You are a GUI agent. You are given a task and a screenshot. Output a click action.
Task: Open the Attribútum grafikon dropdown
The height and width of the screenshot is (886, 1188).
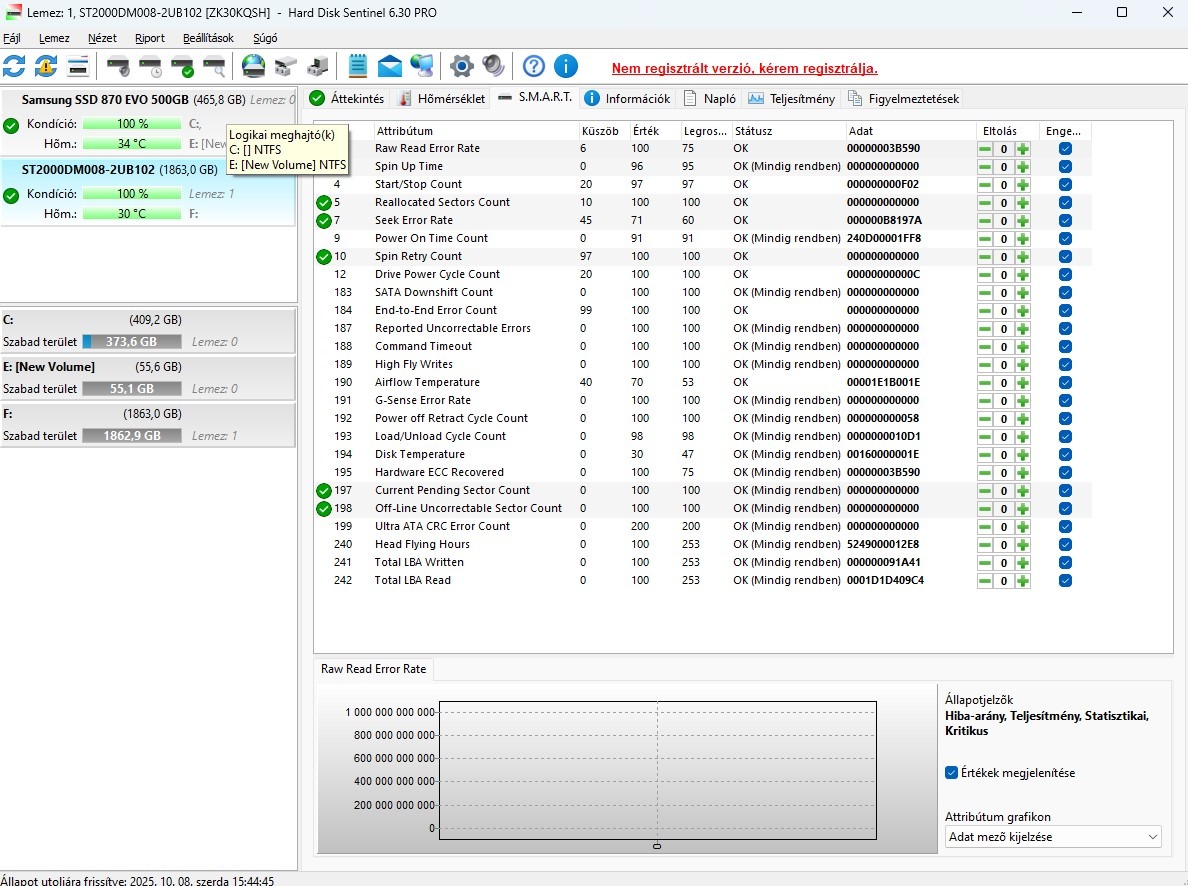1053,837
